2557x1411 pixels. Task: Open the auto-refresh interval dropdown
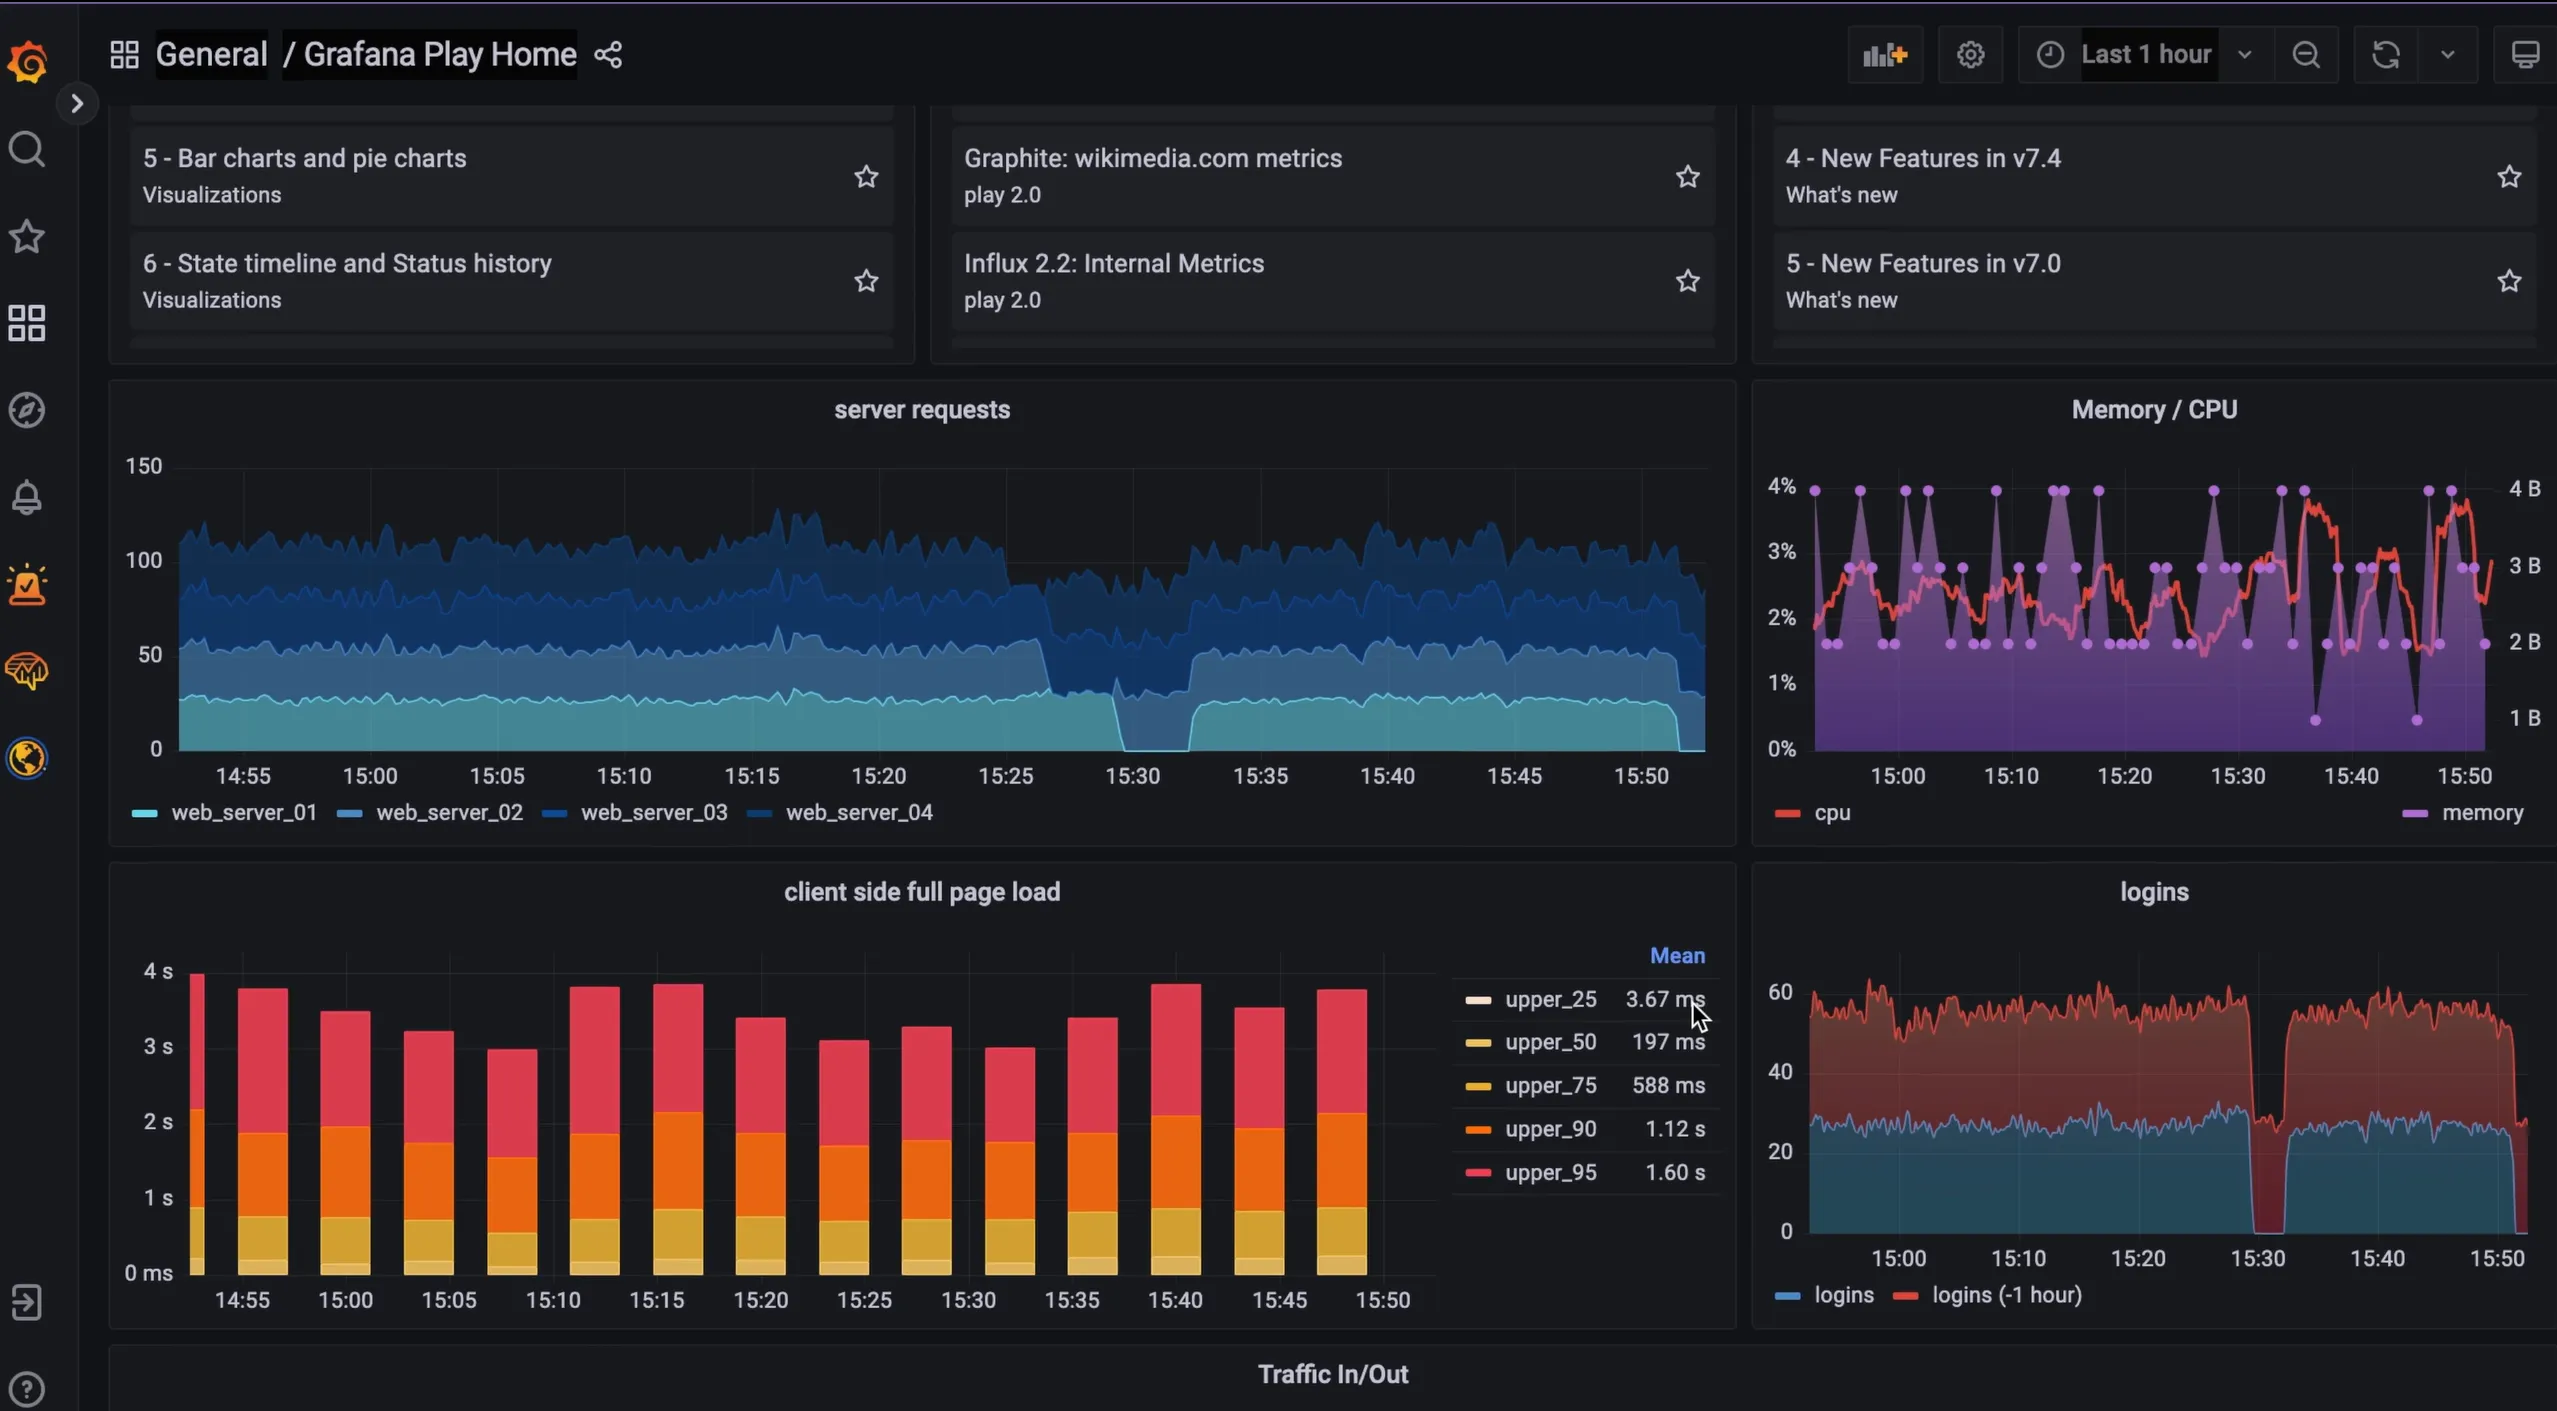click(x=2447, y=54)
